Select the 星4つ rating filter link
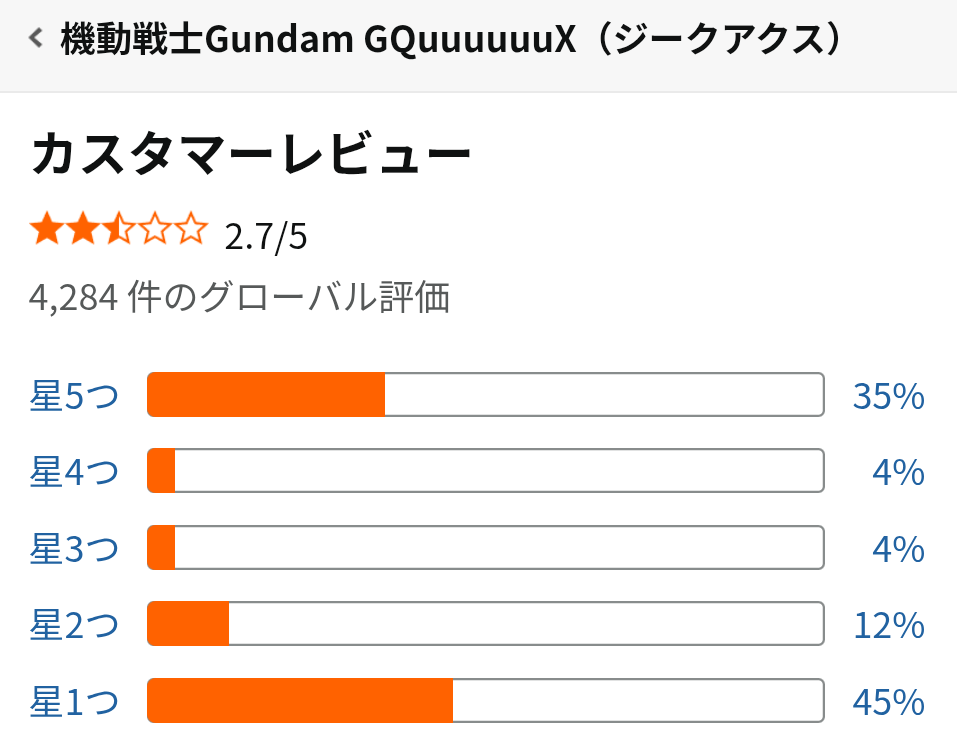 coord(74,472)
